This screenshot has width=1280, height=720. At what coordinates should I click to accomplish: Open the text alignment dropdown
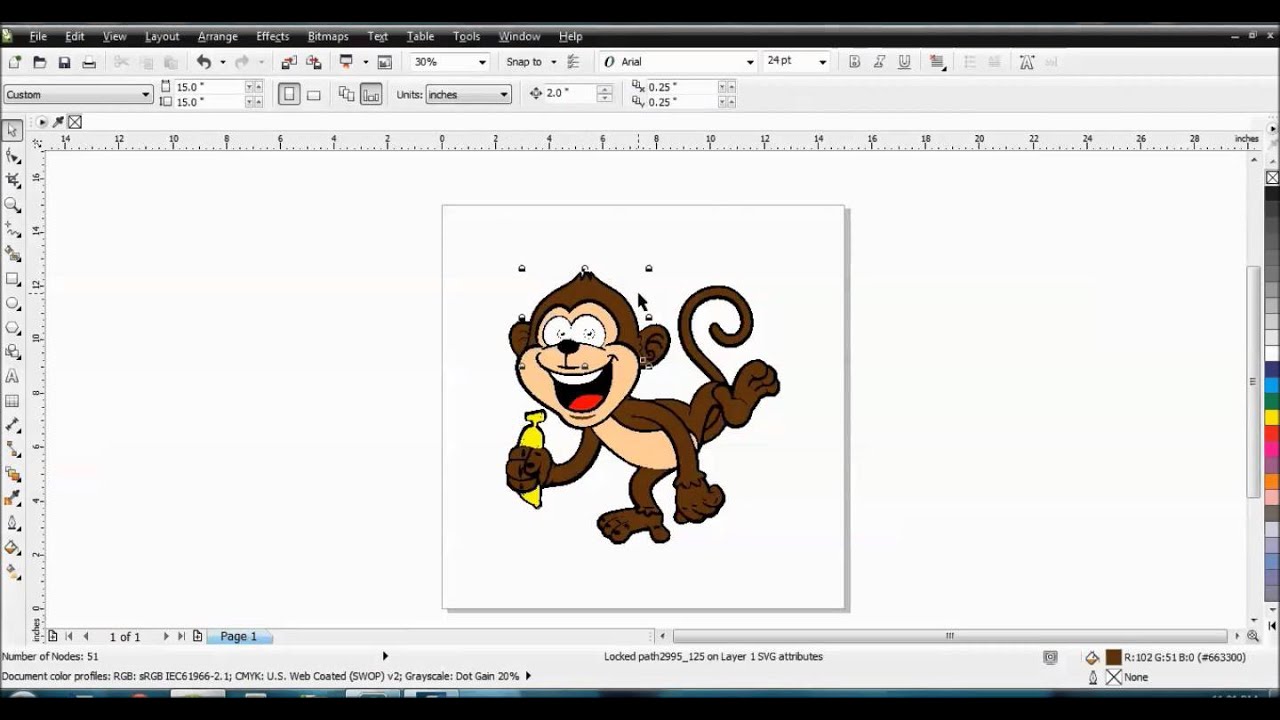[937, 62]
